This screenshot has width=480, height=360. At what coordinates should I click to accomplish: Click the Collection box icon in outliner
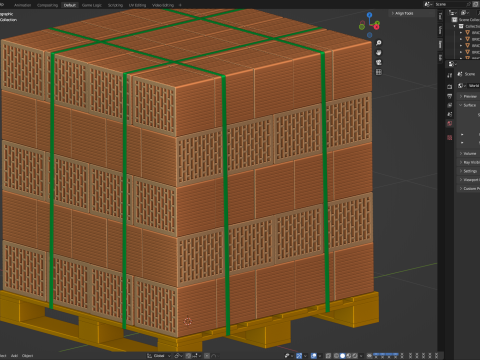pos(461,26)
